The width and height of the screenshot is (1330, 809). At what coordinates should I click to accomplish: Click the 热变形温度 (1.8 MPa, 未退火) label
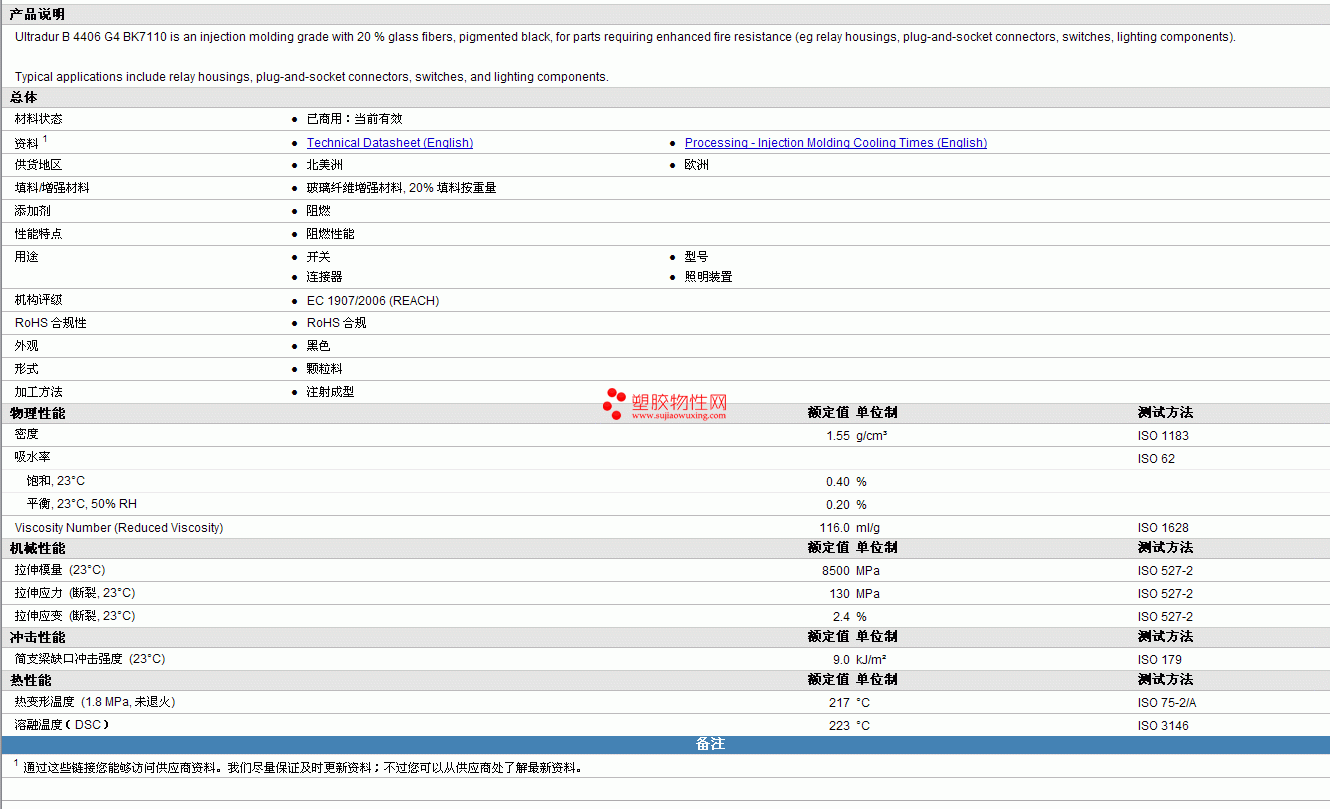click(95, 702)
